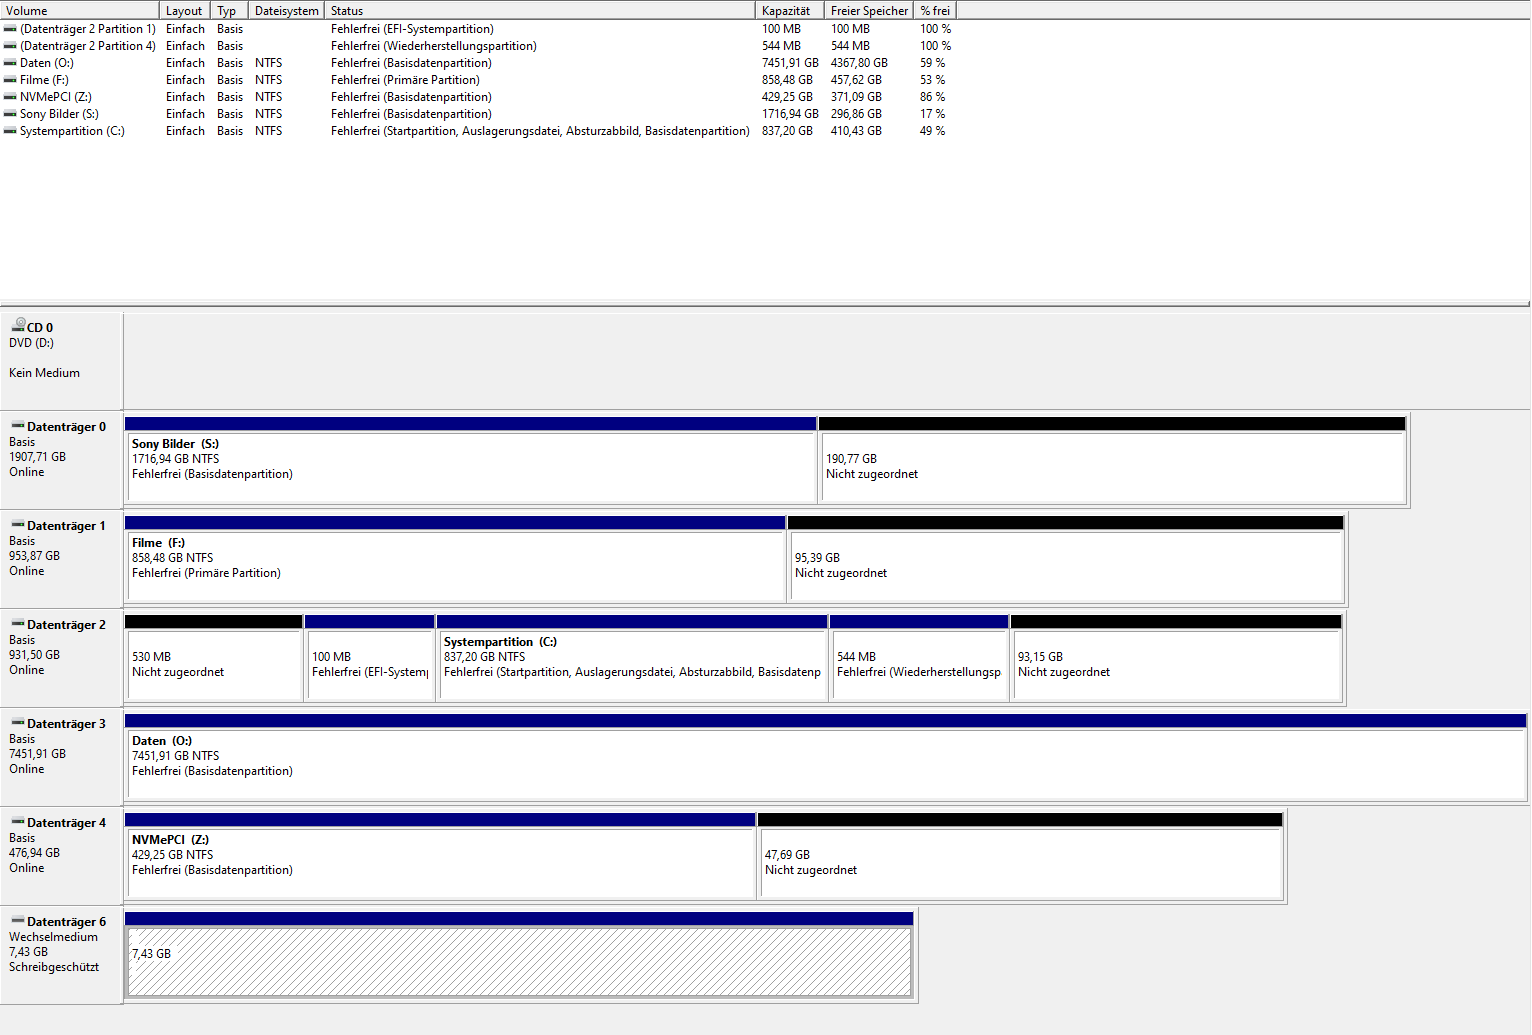Click the status 'Fehlerfrei (Wiederherstellungspartition)' in list
This screenshot has height=1035, width=1532.
click(x=434, y=46)
